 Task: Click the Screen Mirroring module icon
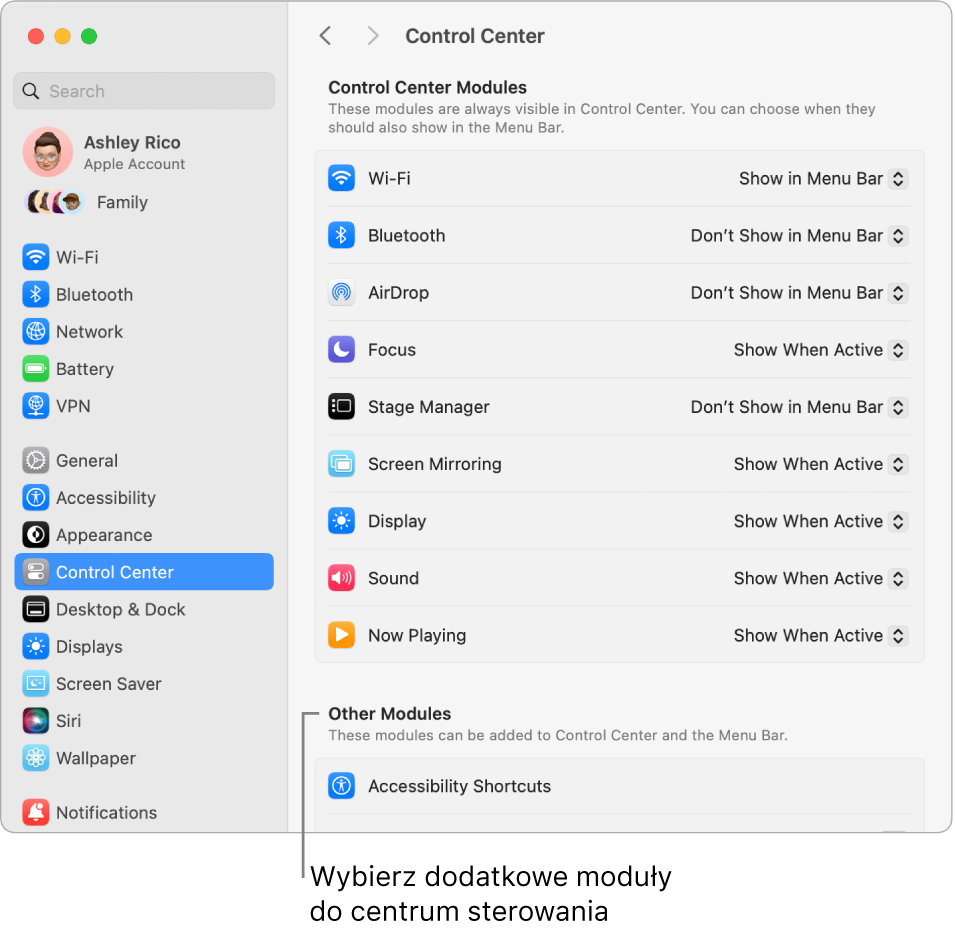342,463
